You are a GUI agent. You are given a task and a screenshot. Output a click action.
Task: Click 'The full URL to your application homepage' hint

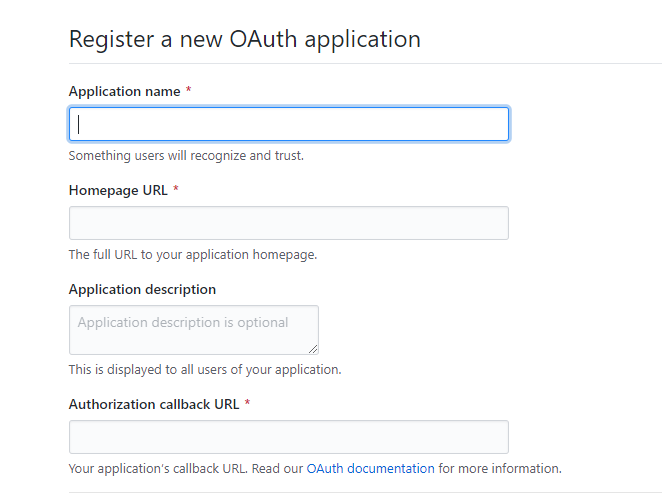[x=192, y=254]
